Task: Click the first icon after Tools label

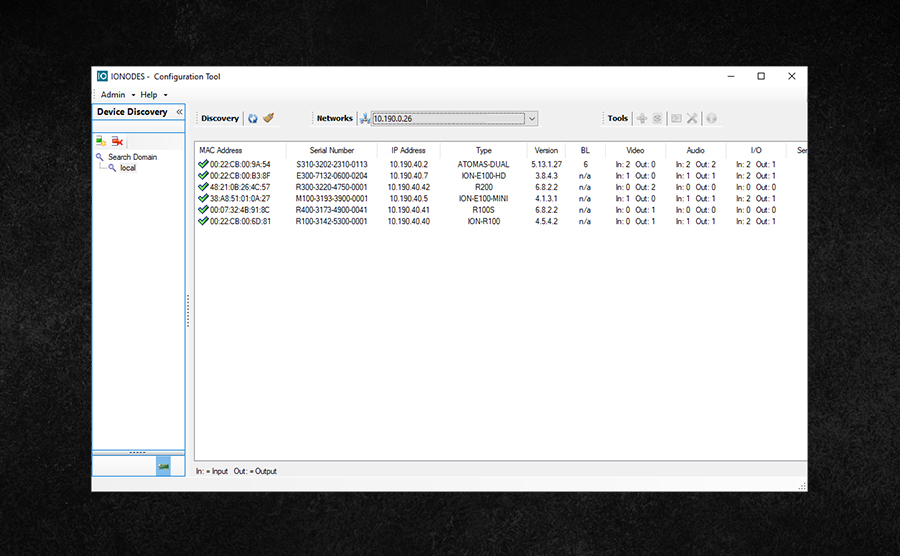Action: (641, 118)
